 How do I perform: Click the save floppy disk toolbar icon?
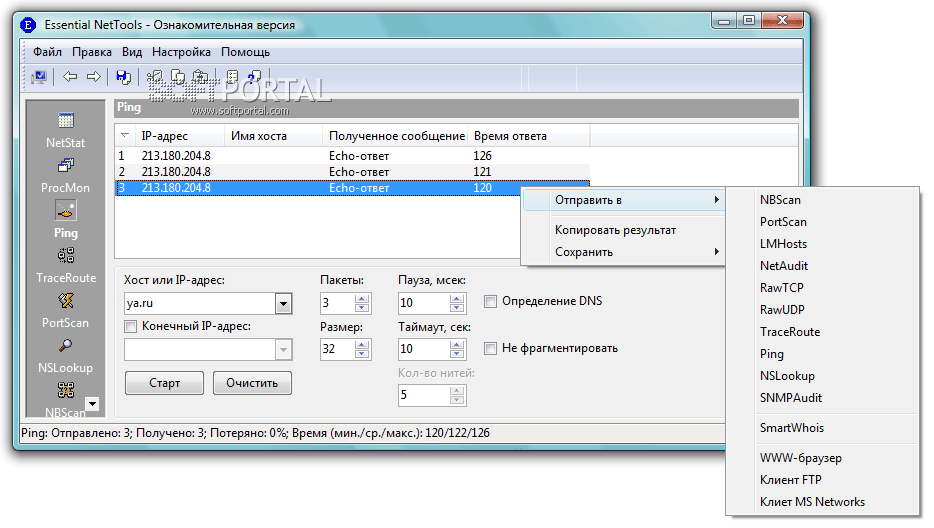tap(123, 77)
